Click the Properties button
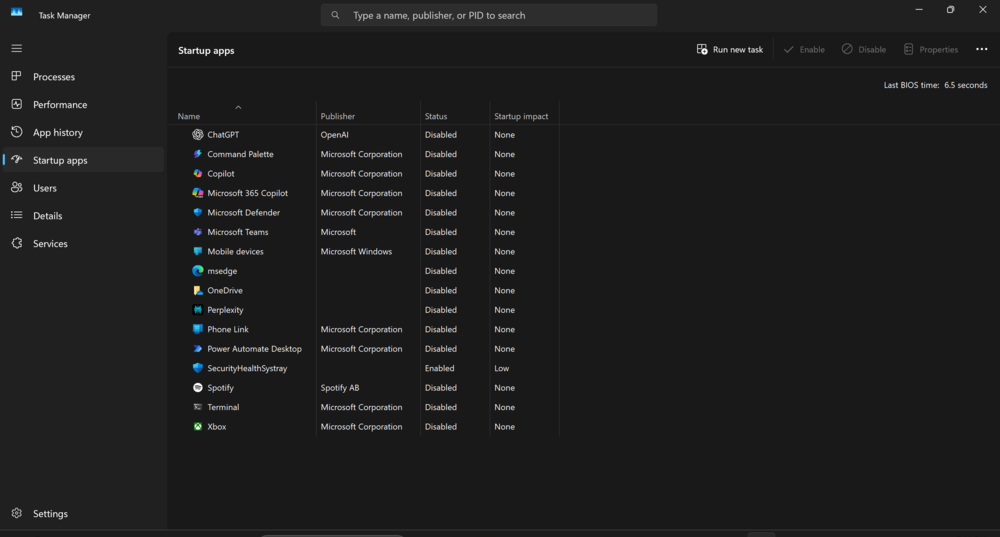 [930, 49]
